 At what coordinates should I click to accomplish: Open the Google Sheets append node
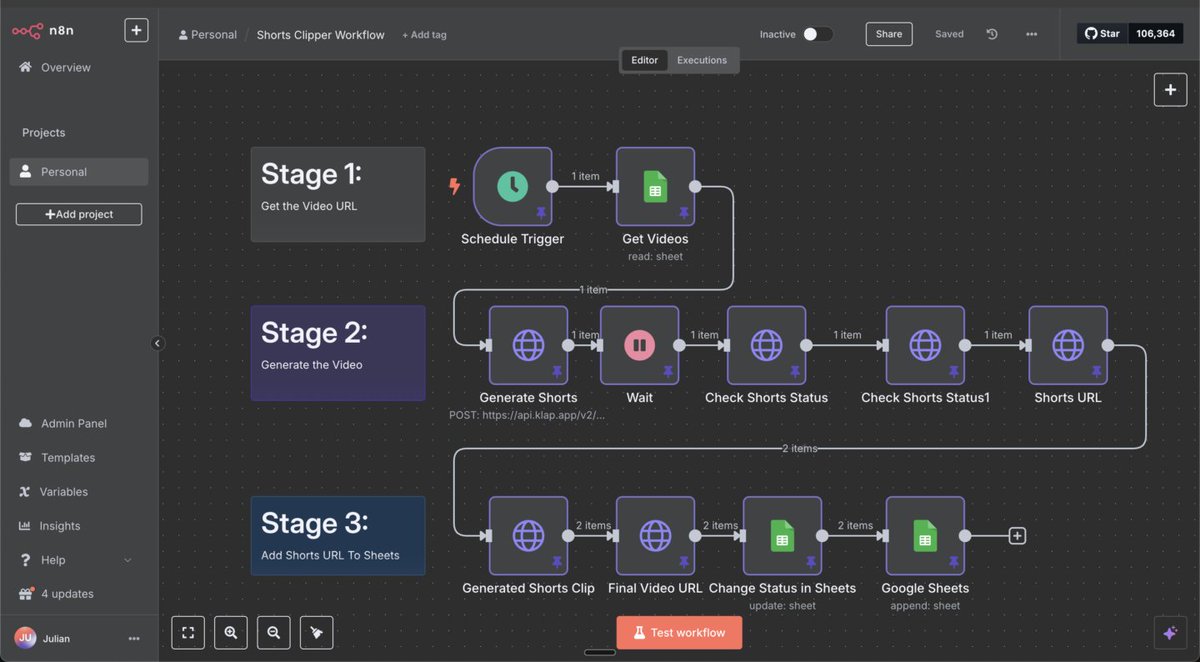[x=924, y=536]
